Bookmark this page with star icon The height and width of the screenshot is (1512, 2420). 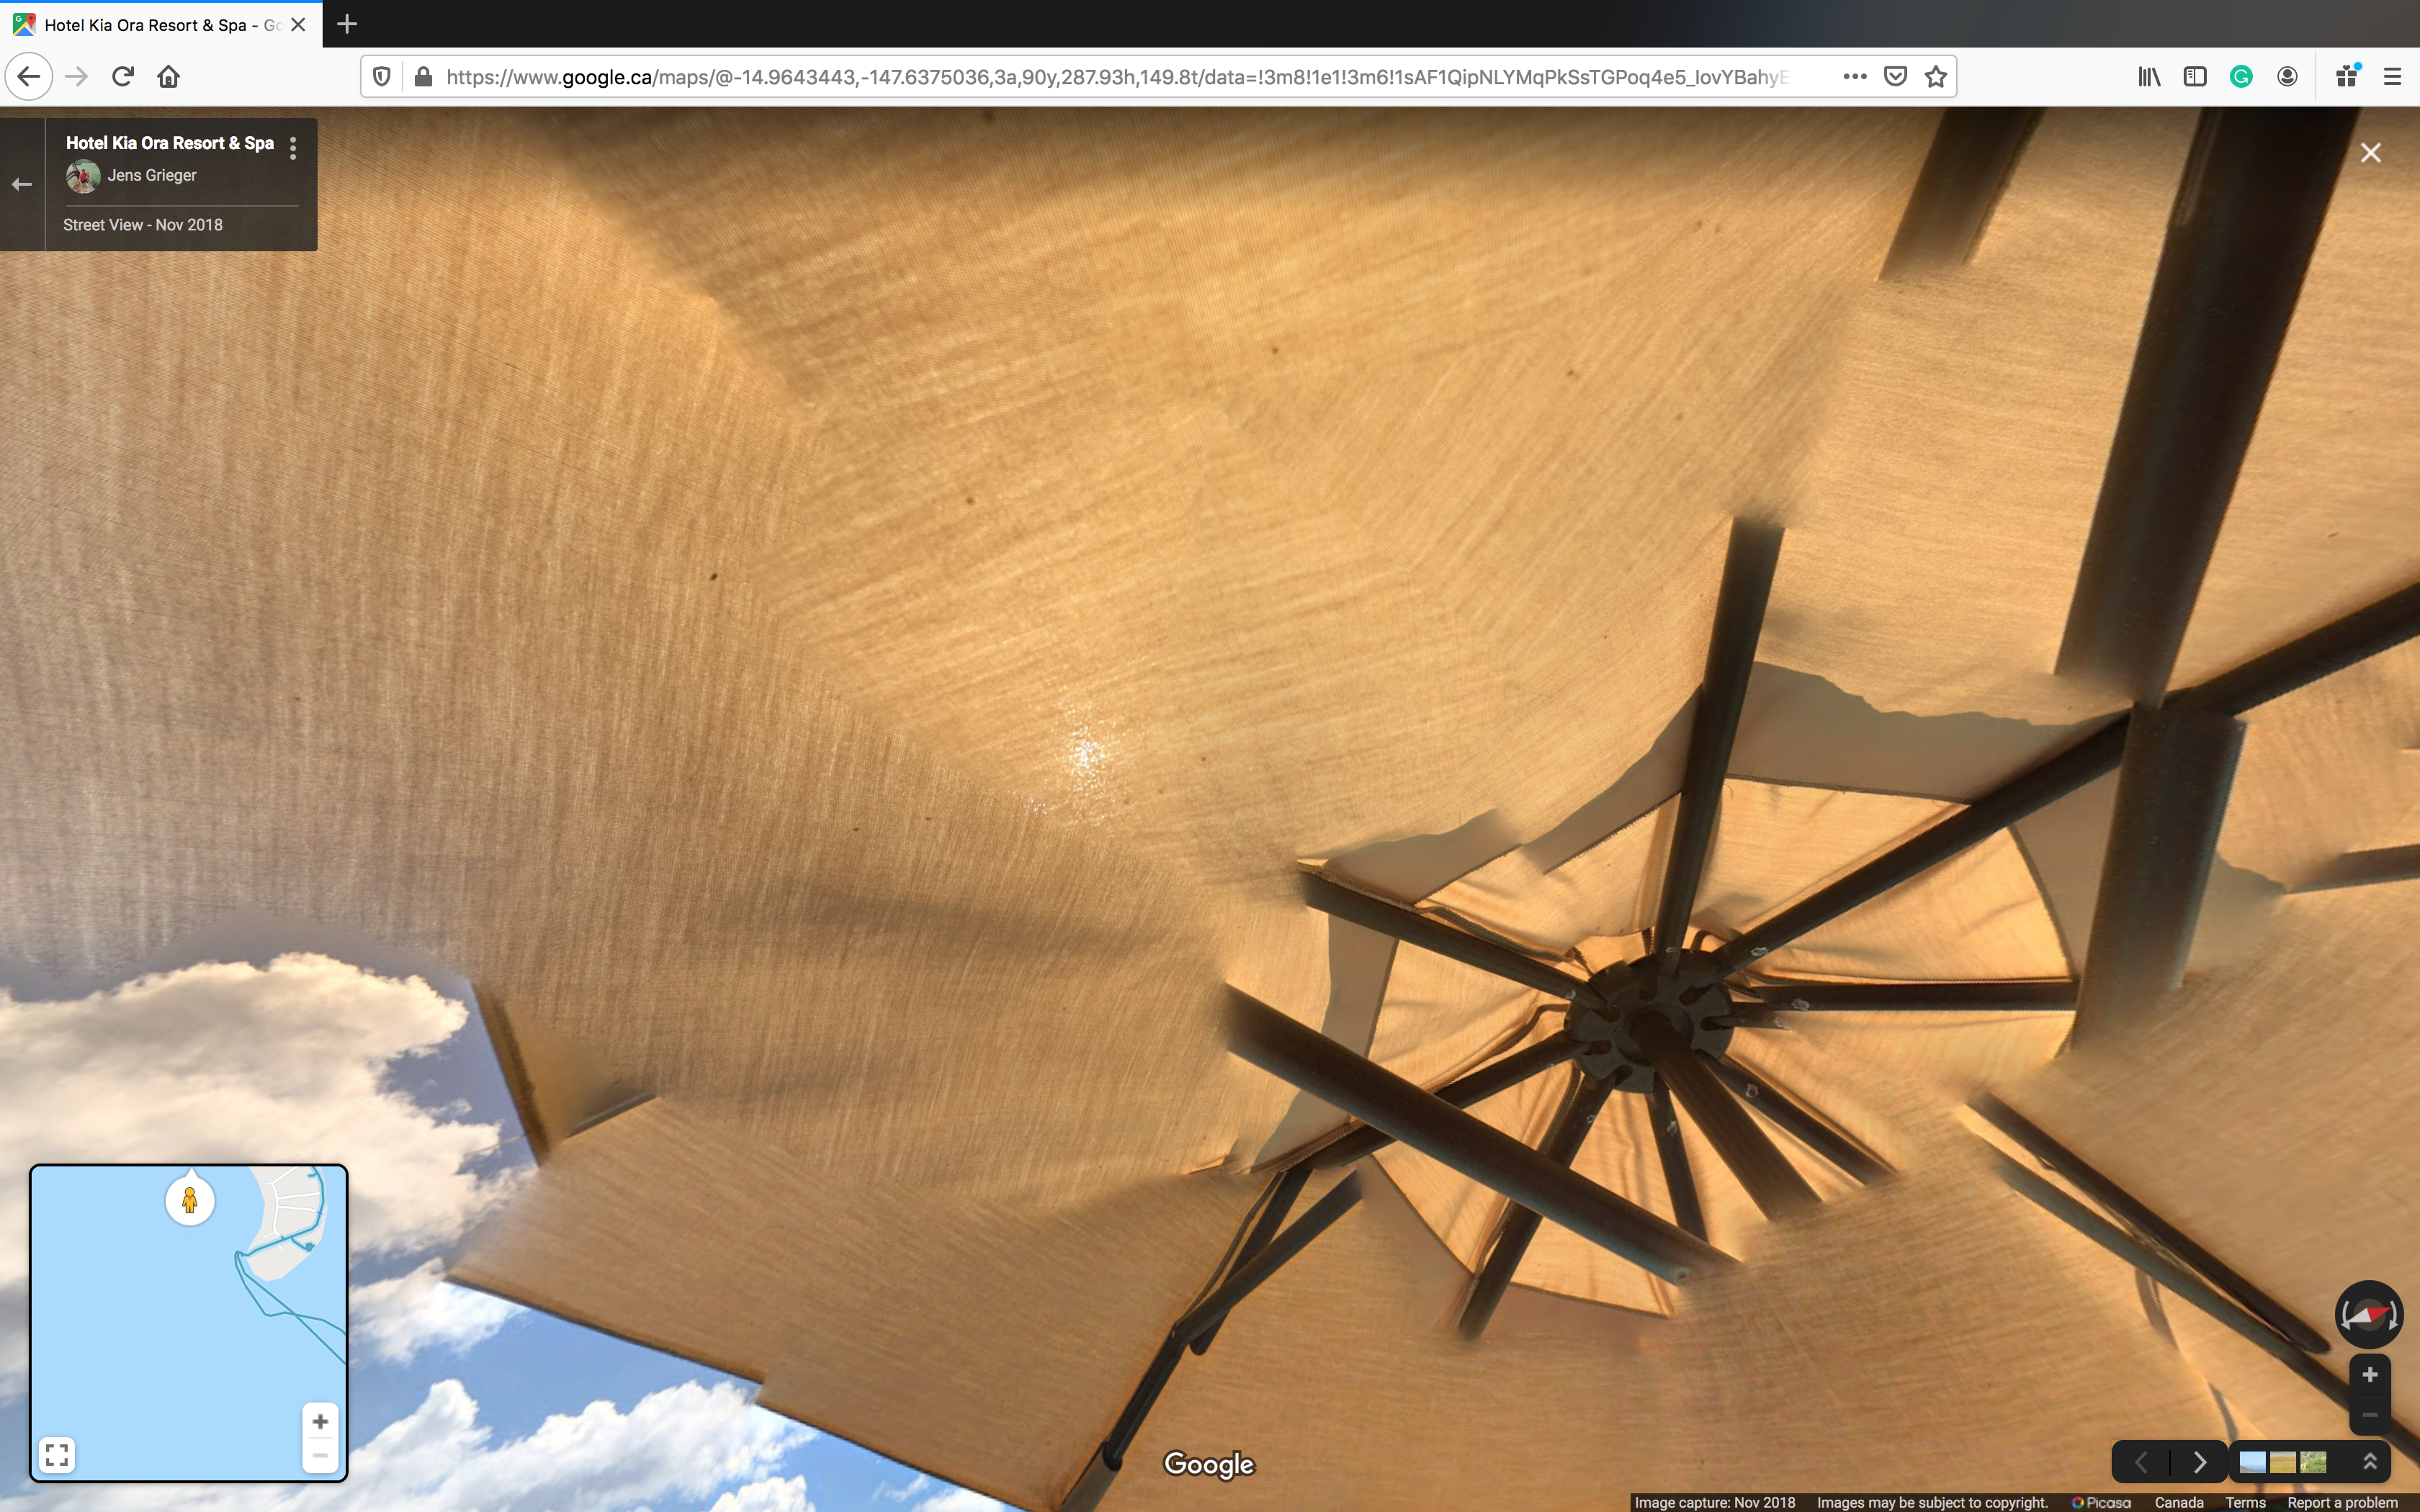1936,77
